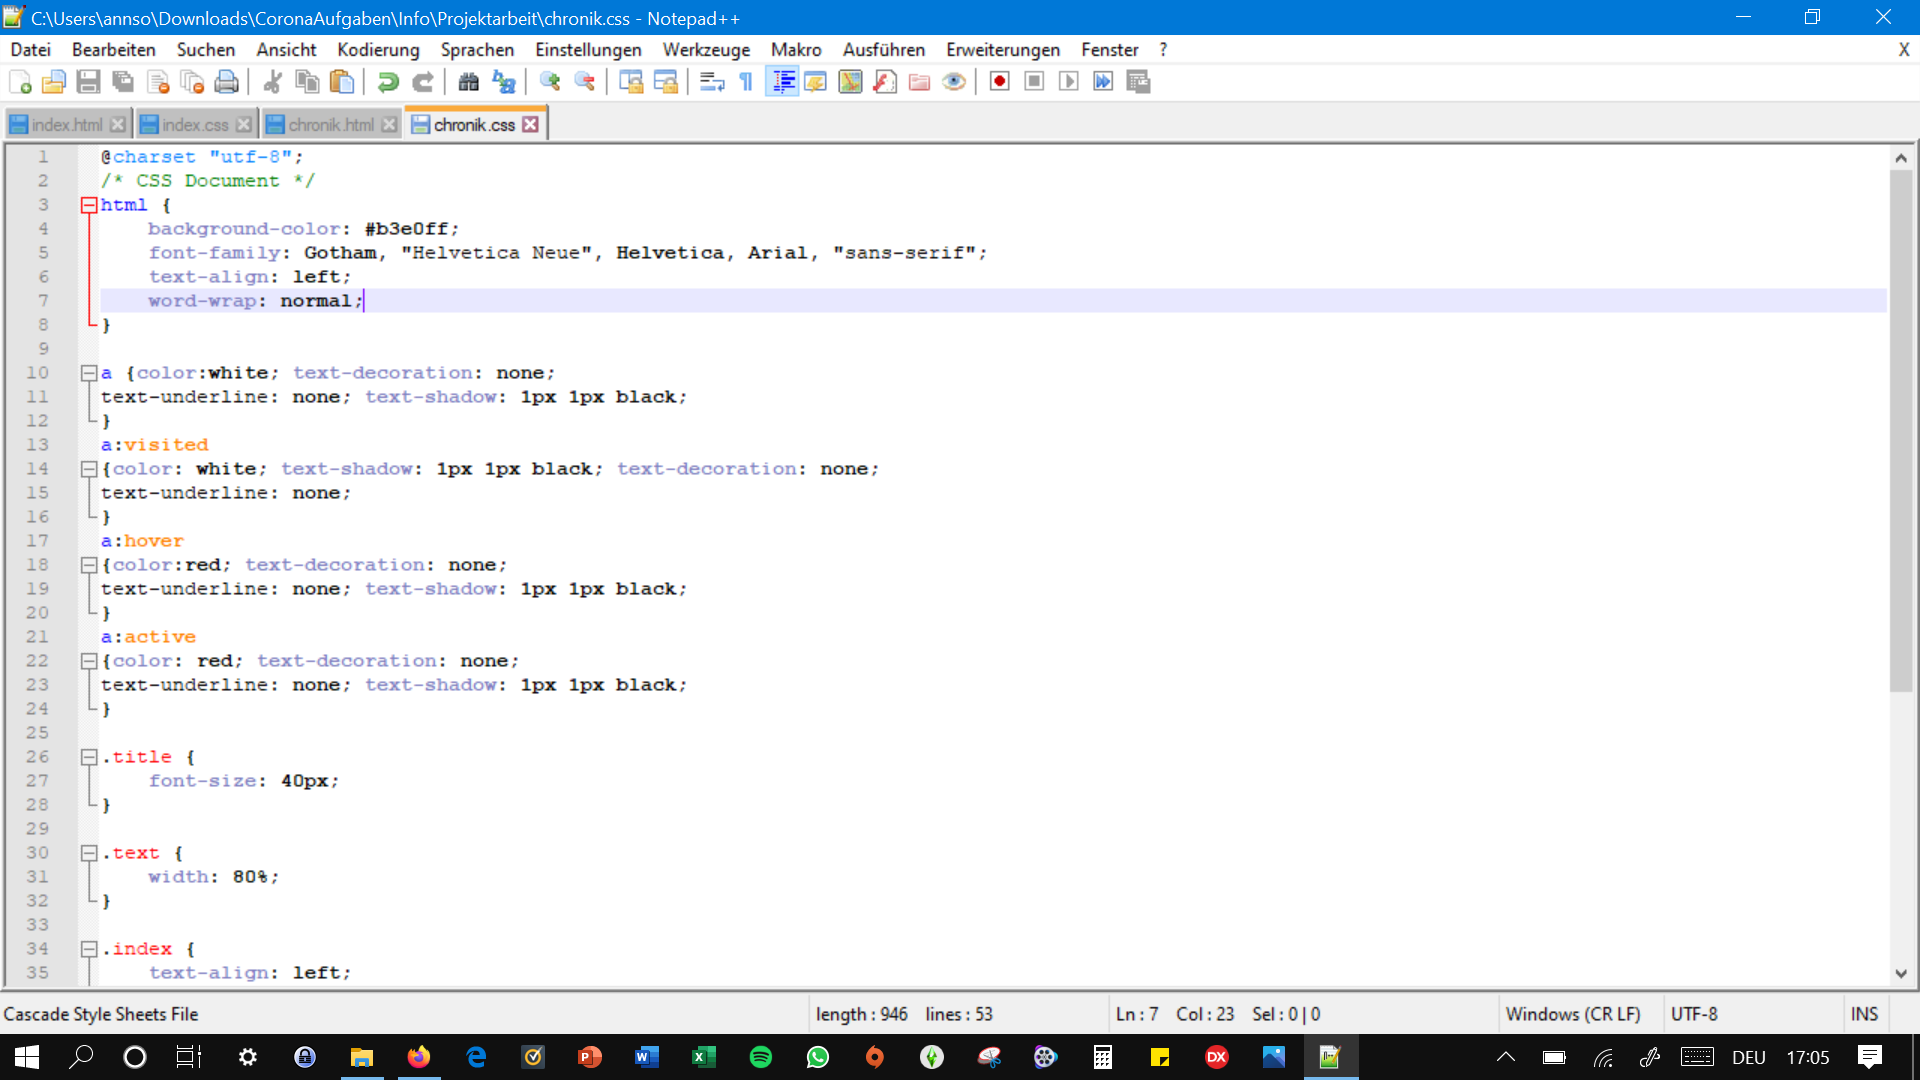Disable the indent guide display

coord(781,81)
